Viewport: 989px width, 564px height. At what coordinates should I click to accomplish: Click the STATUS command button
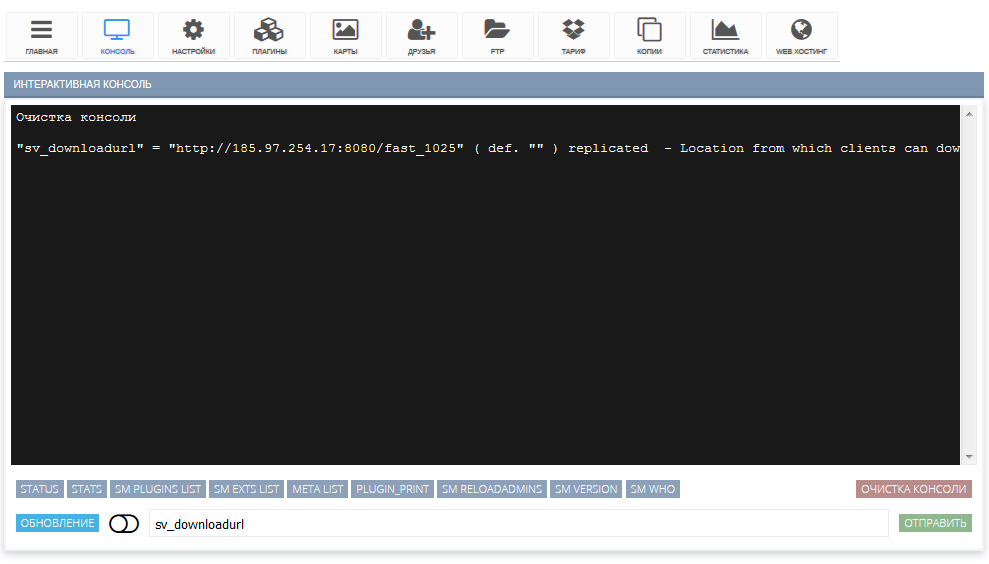pos(39,489)
